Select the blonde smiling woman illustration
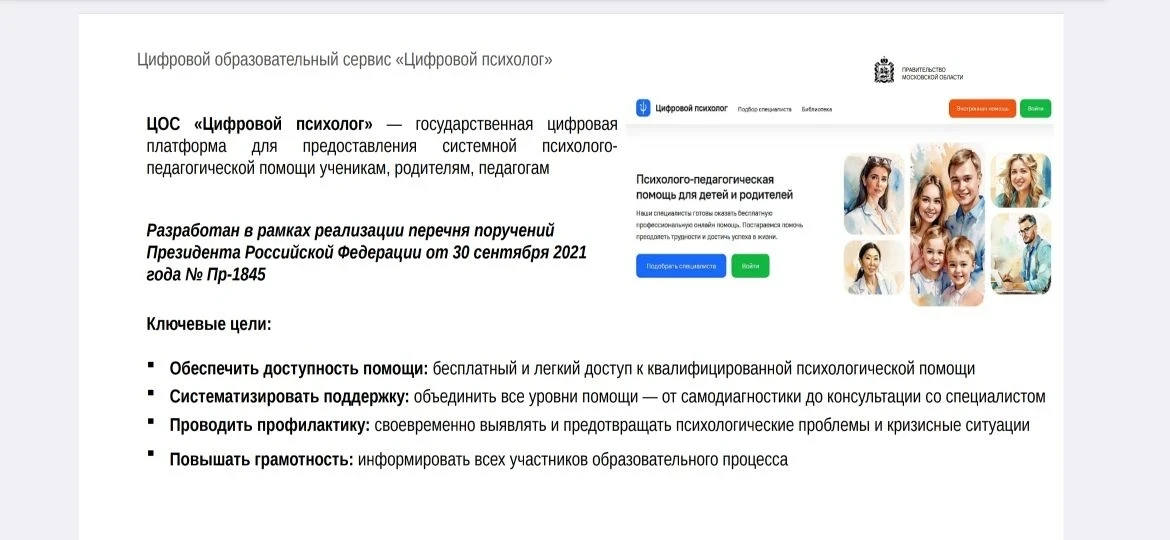Viewport: 1170px width, 540px height. (1021, 180)
